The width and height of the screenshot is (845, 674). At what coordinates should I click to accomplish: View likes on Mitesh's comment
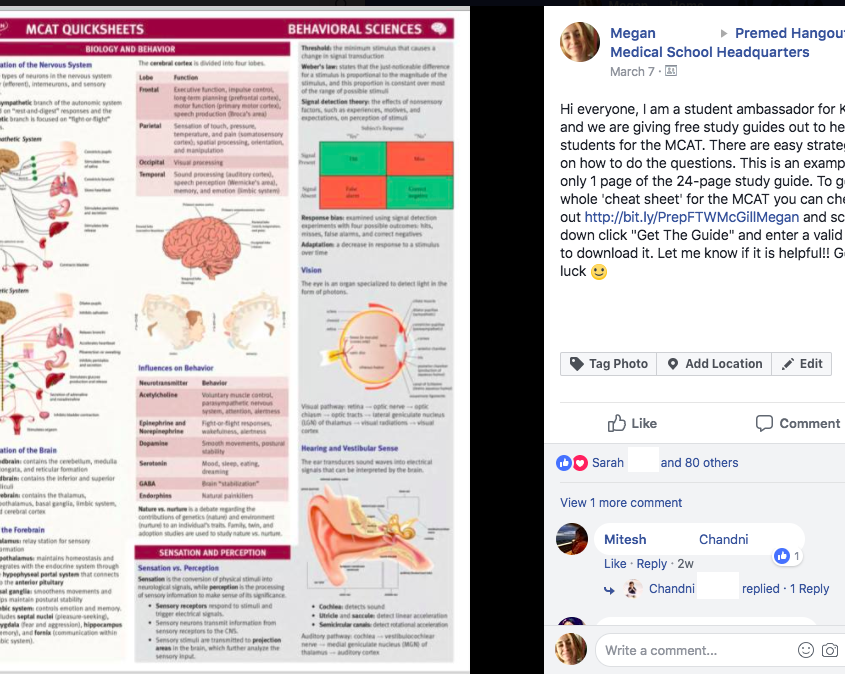[x=788, y=556]
